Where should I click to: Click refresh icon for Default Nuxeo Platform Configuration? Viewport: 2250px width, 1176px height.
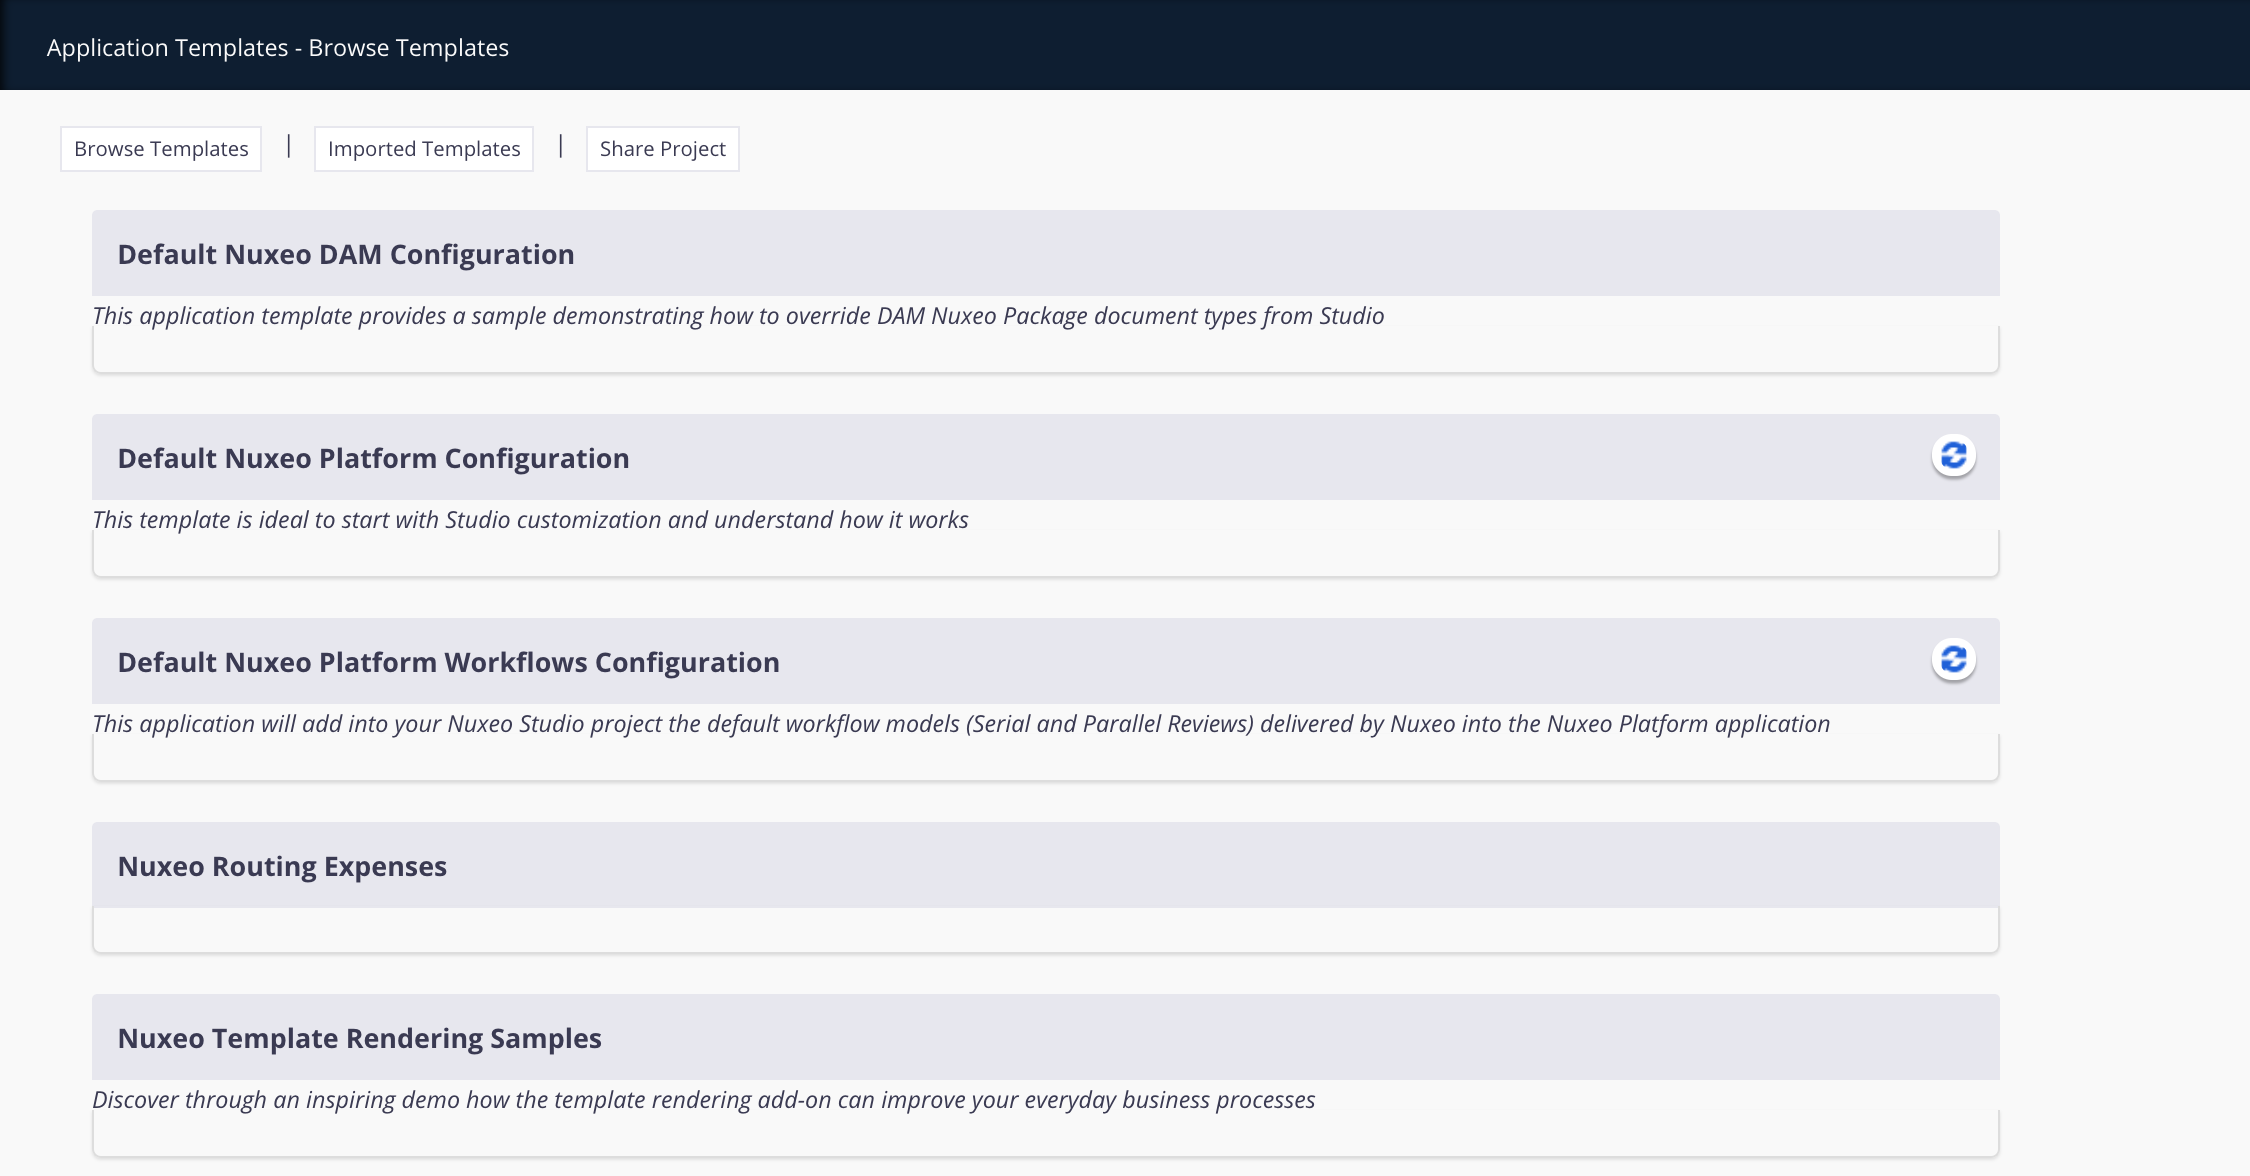[1953, 456]
